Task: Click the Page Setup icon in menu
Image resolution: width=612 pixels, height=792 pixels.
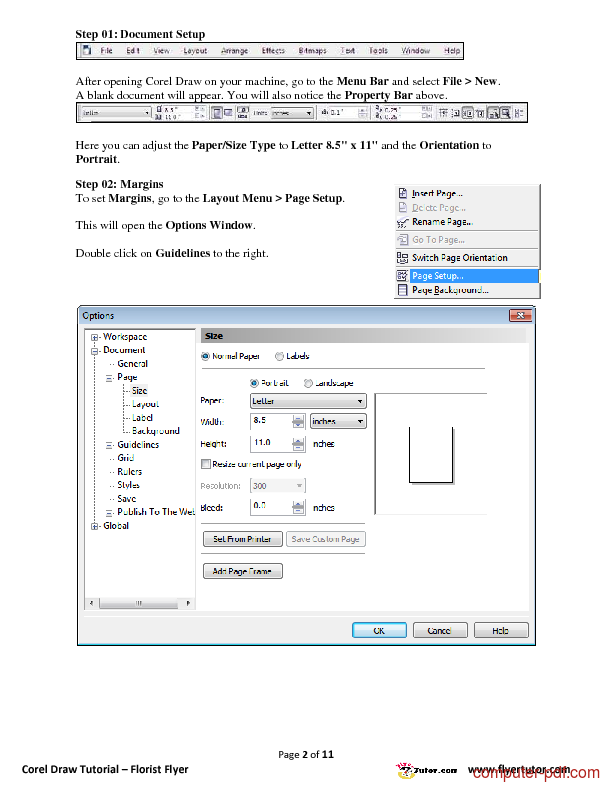Action: [x=402, y=276]
